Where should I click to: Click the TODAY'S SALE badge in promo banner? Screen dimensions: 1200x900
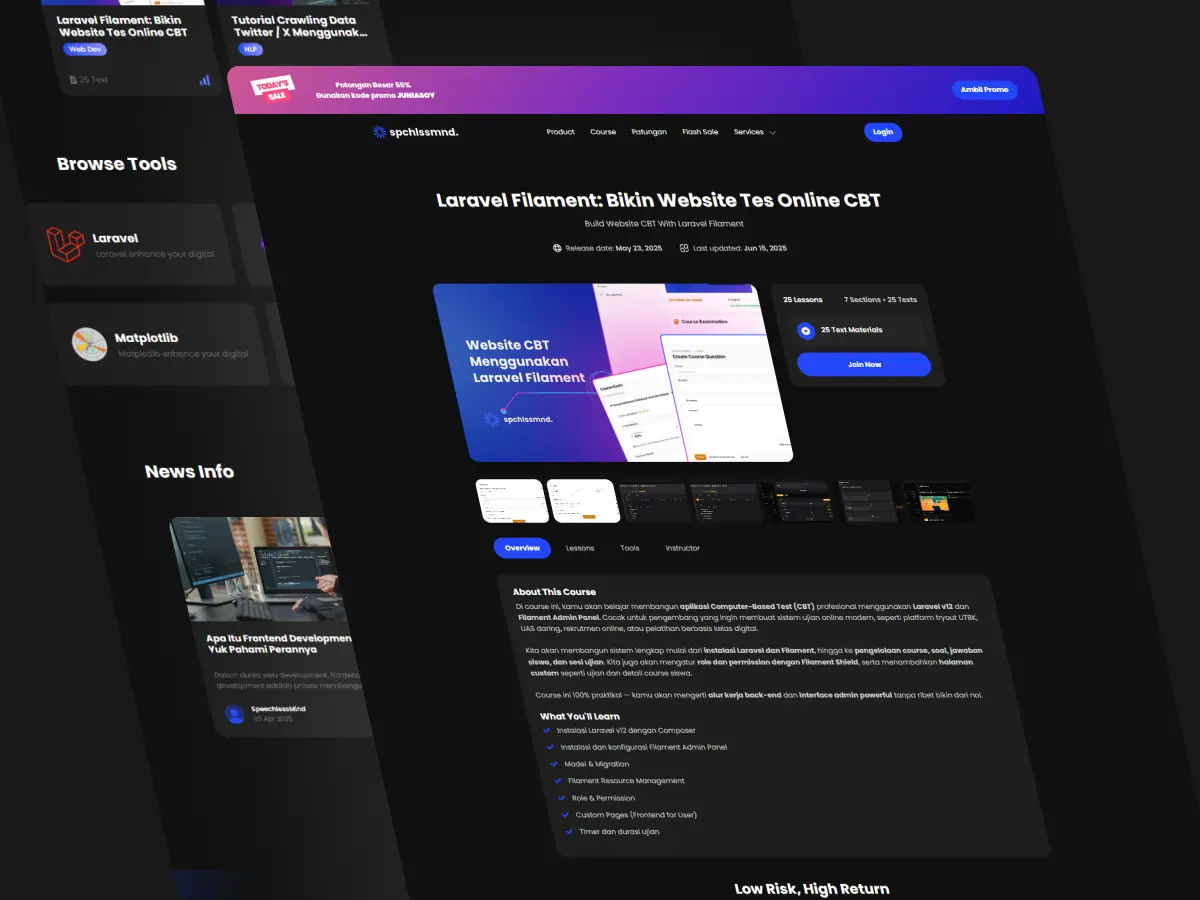pos(272,89)
